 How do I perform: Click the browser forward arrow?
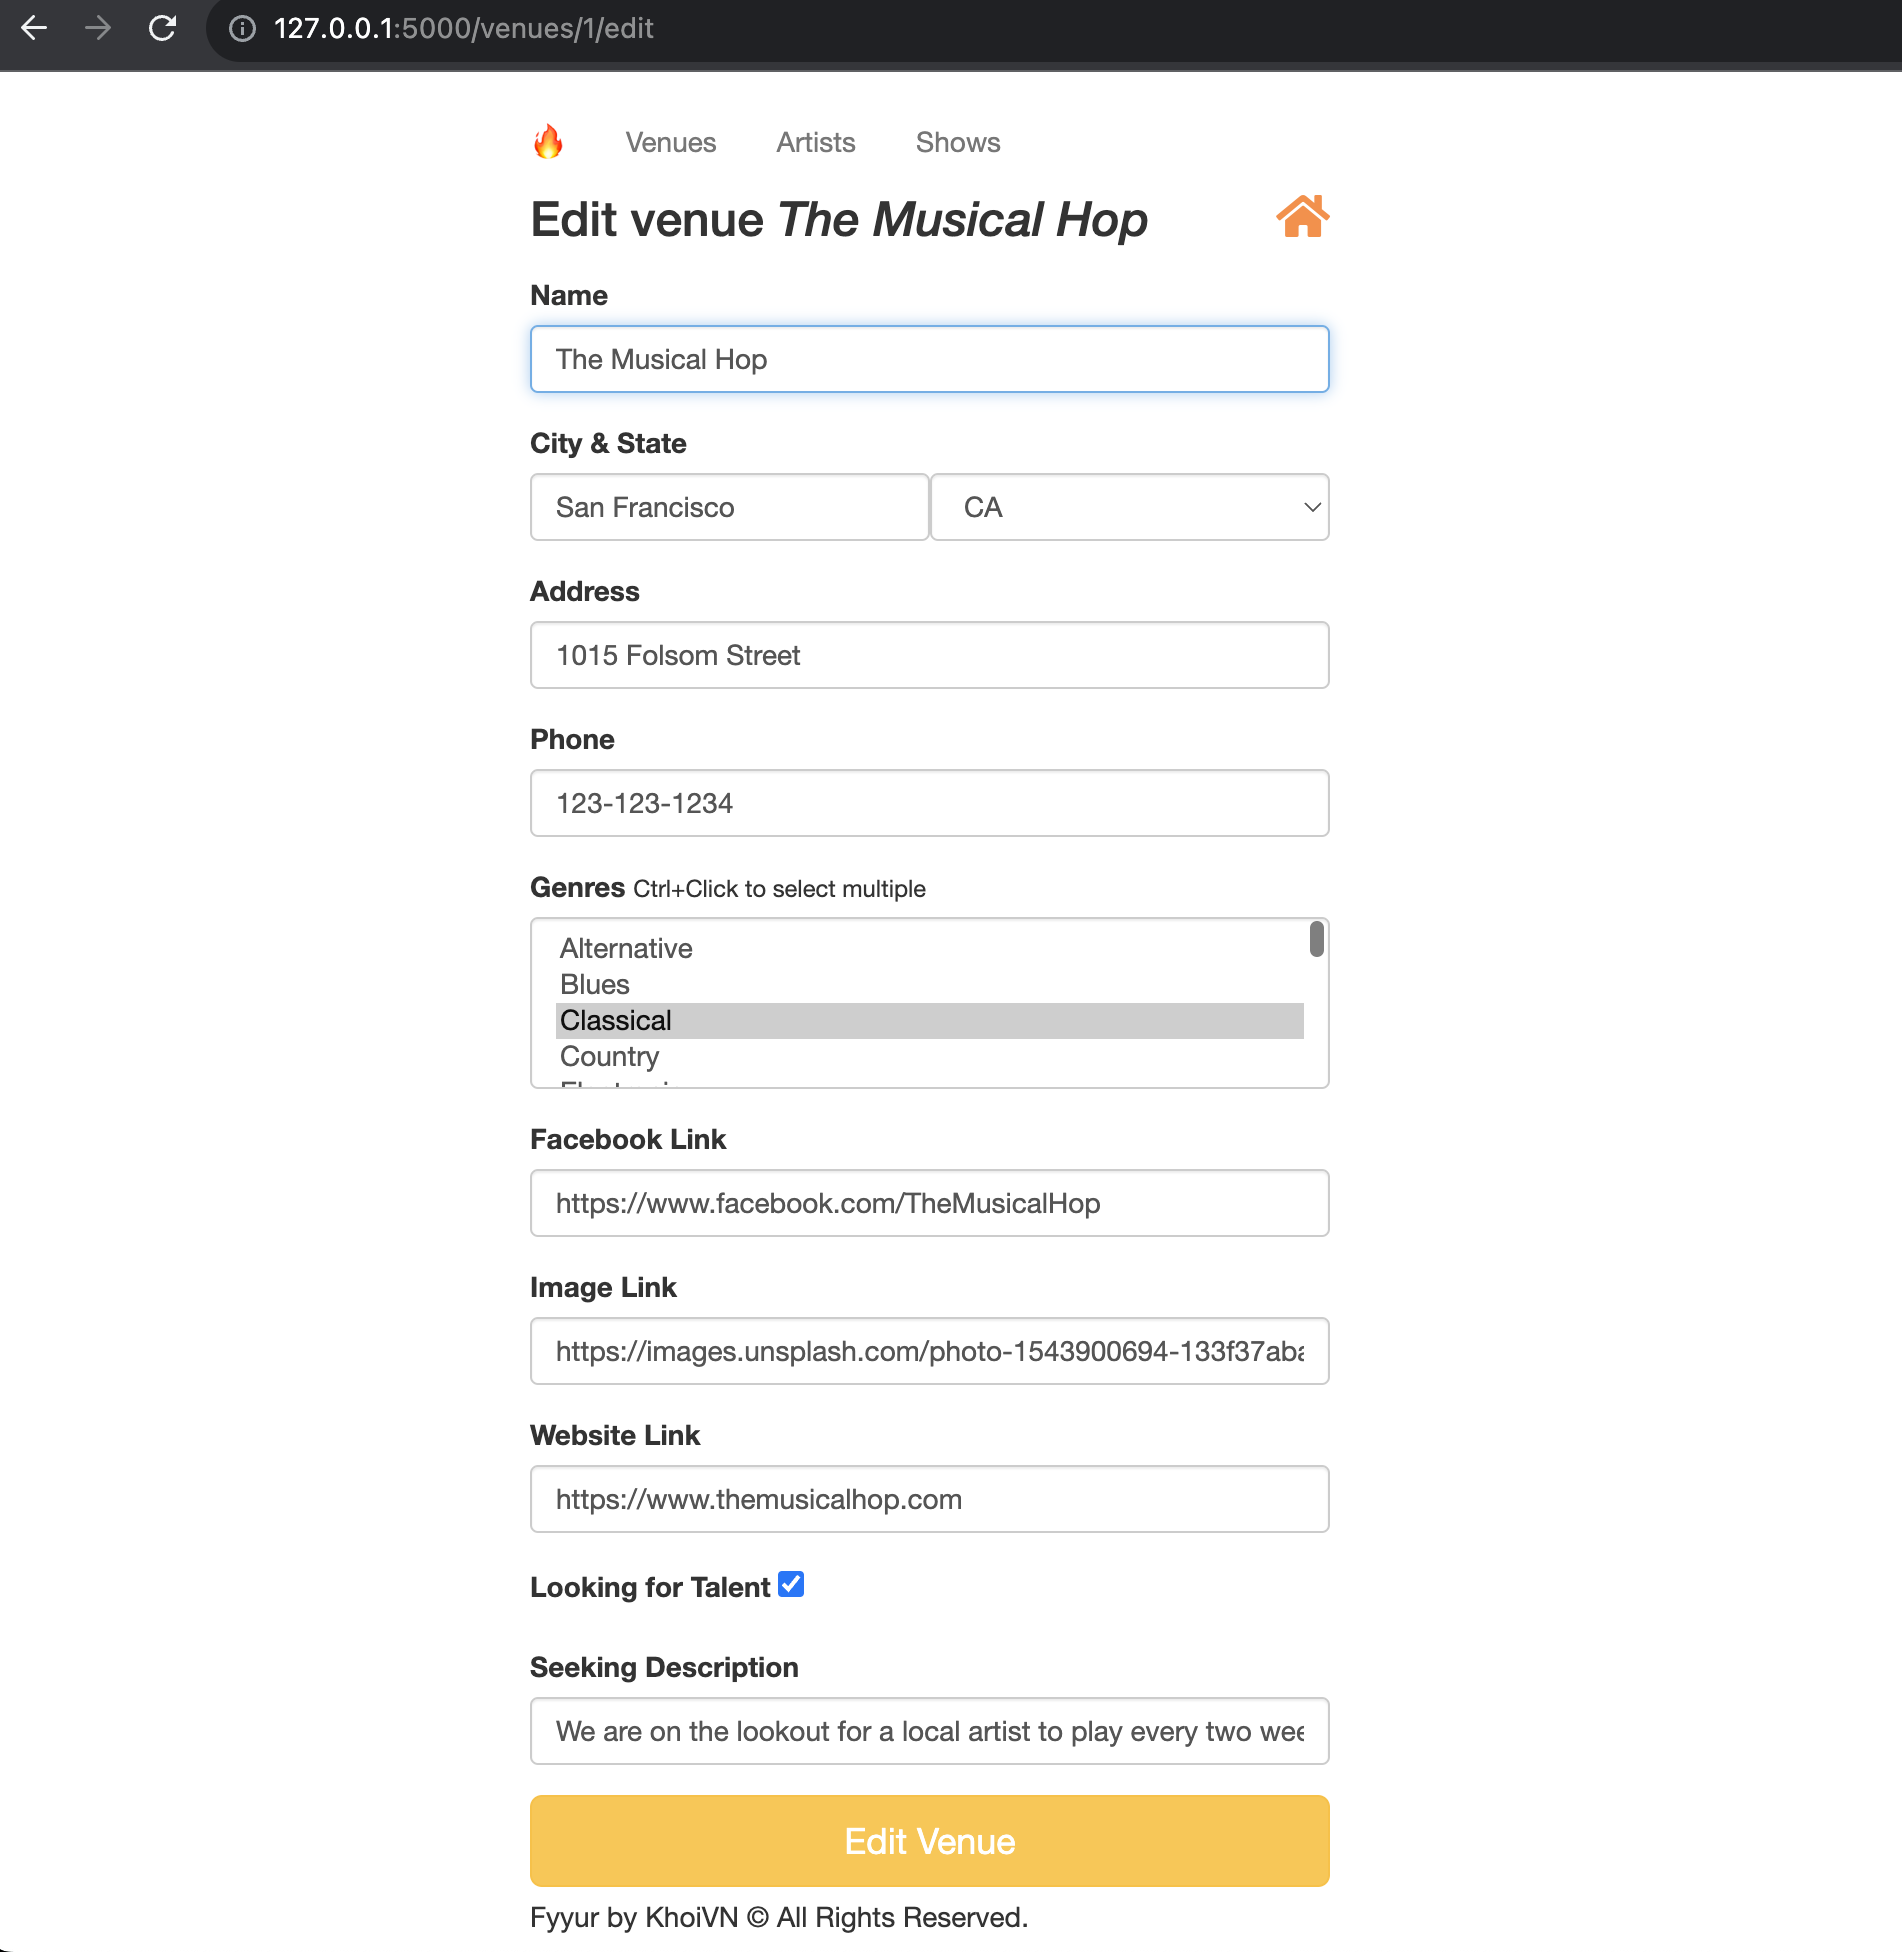98,28
